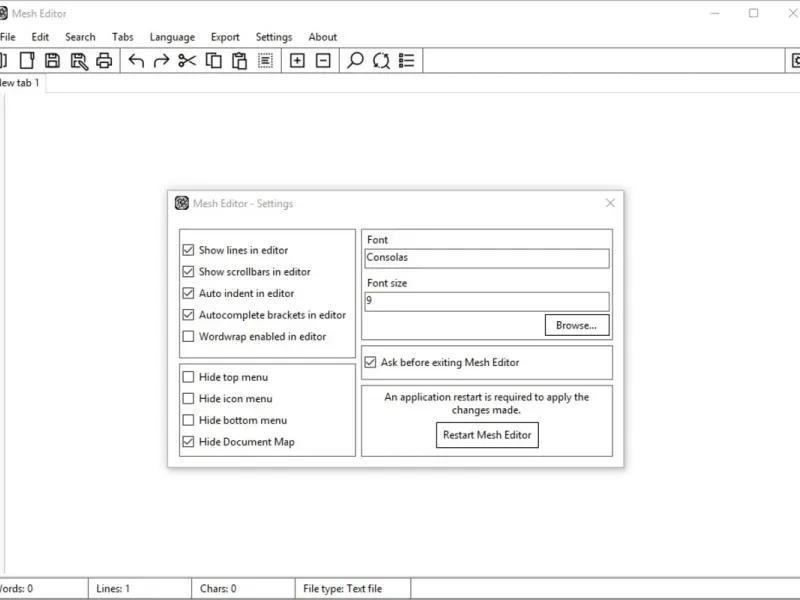This screenshot has height=600, width=800.
Task: Click the Redo arrow icon
Action: [x=161, y=61]
